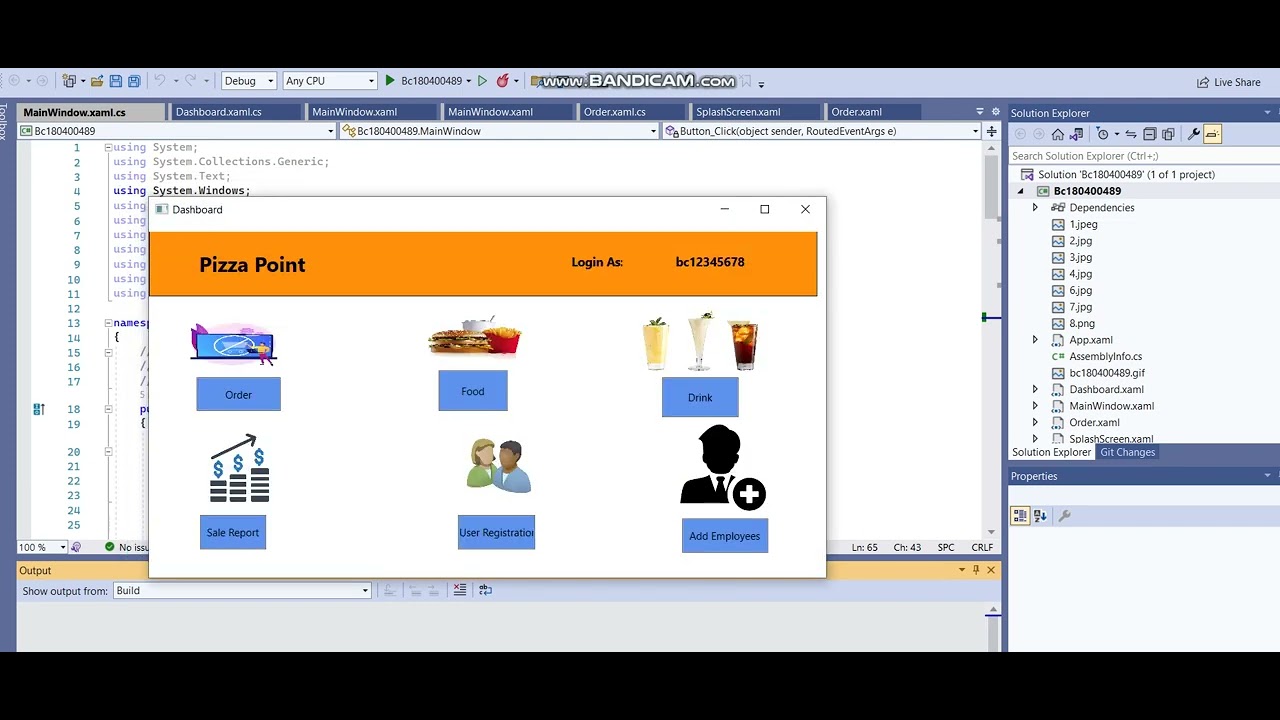Expand the App.xaml node
Image resolution: width=1280 pixels, height=720 pixels.
[1035, 340]
